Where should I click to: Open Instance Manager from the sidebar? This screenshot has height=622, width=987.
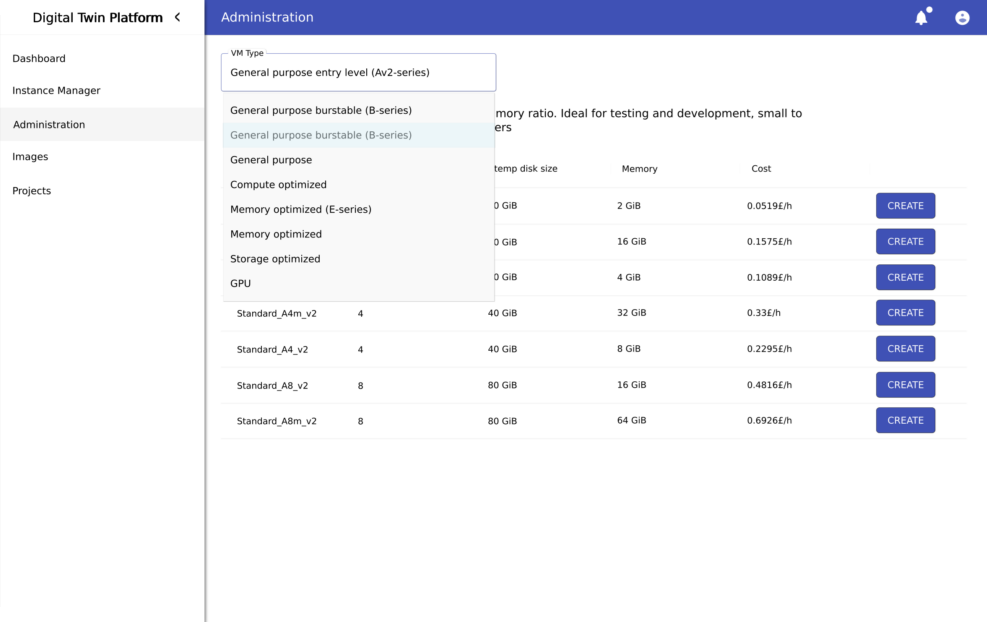click(x=56, y=91)
